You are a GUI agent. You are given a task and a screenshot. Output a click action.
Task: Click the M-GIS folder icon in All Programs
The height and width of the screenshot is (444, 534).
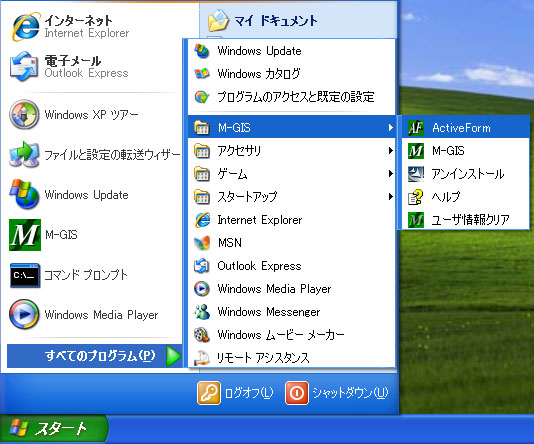tap(202, 128)
